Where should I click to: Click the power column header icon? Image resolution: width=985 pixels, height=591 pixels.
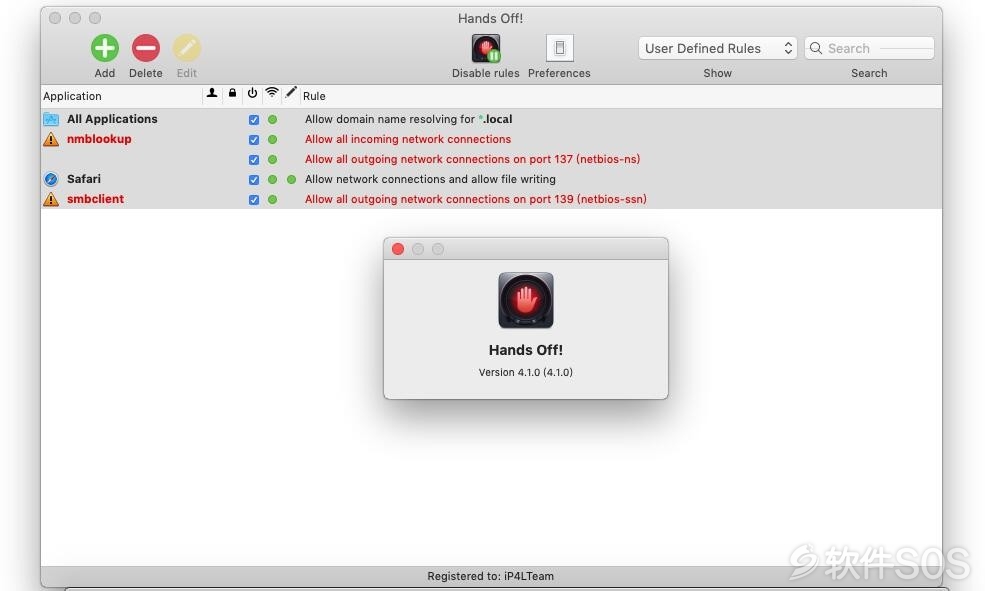pos(252,93)
